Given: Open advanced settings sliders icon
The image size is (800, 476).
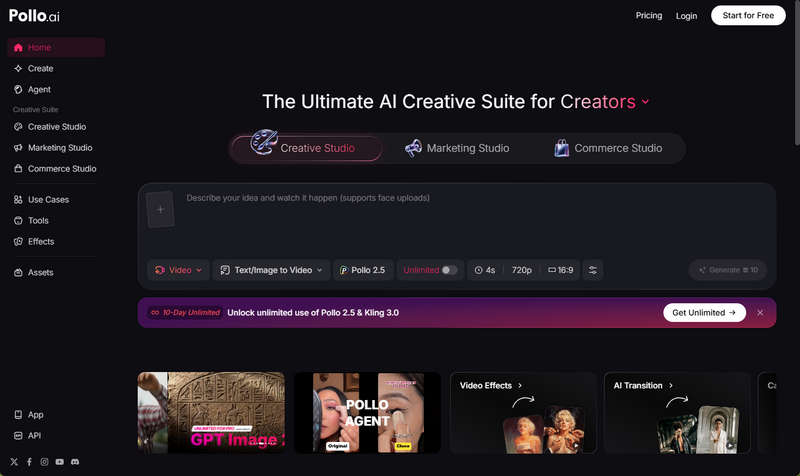Looking at the screenshot, I should 593,270.
